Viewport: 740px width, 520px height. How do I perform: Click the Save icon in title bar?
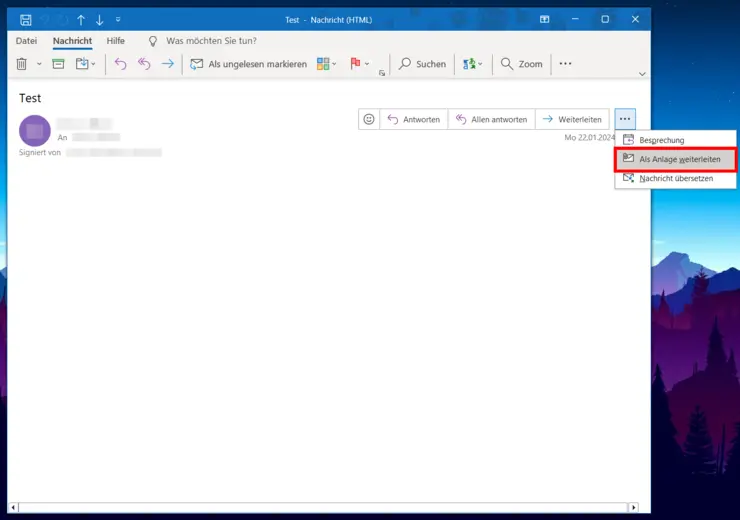(26, 20)
